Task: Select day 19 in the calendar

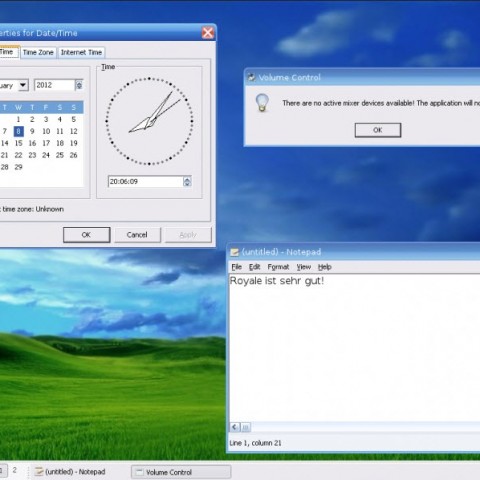Action: point(74,143)
